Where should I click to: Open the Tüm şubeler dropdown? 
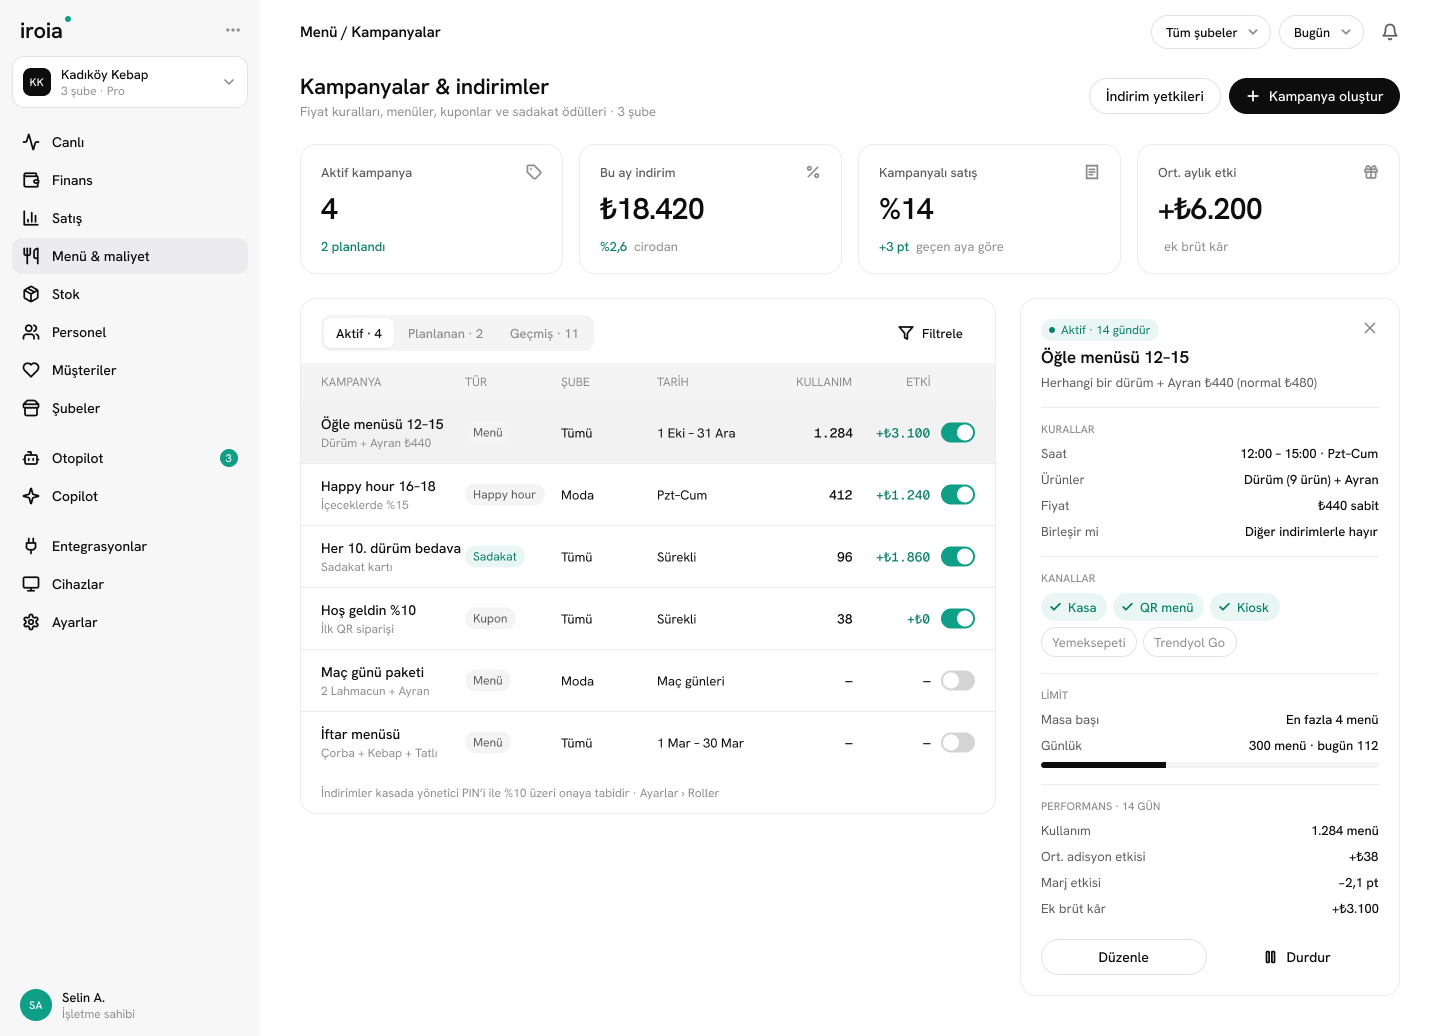pyautogui.click(x=1211, y=32)
